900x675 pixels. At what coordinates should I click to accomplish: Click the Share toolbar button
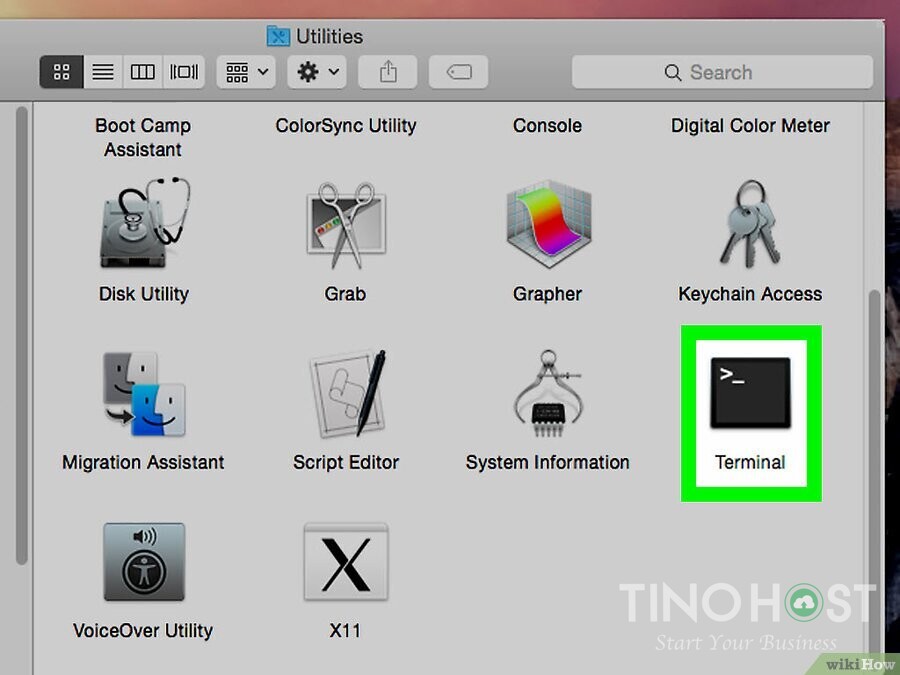pos(388,72)
